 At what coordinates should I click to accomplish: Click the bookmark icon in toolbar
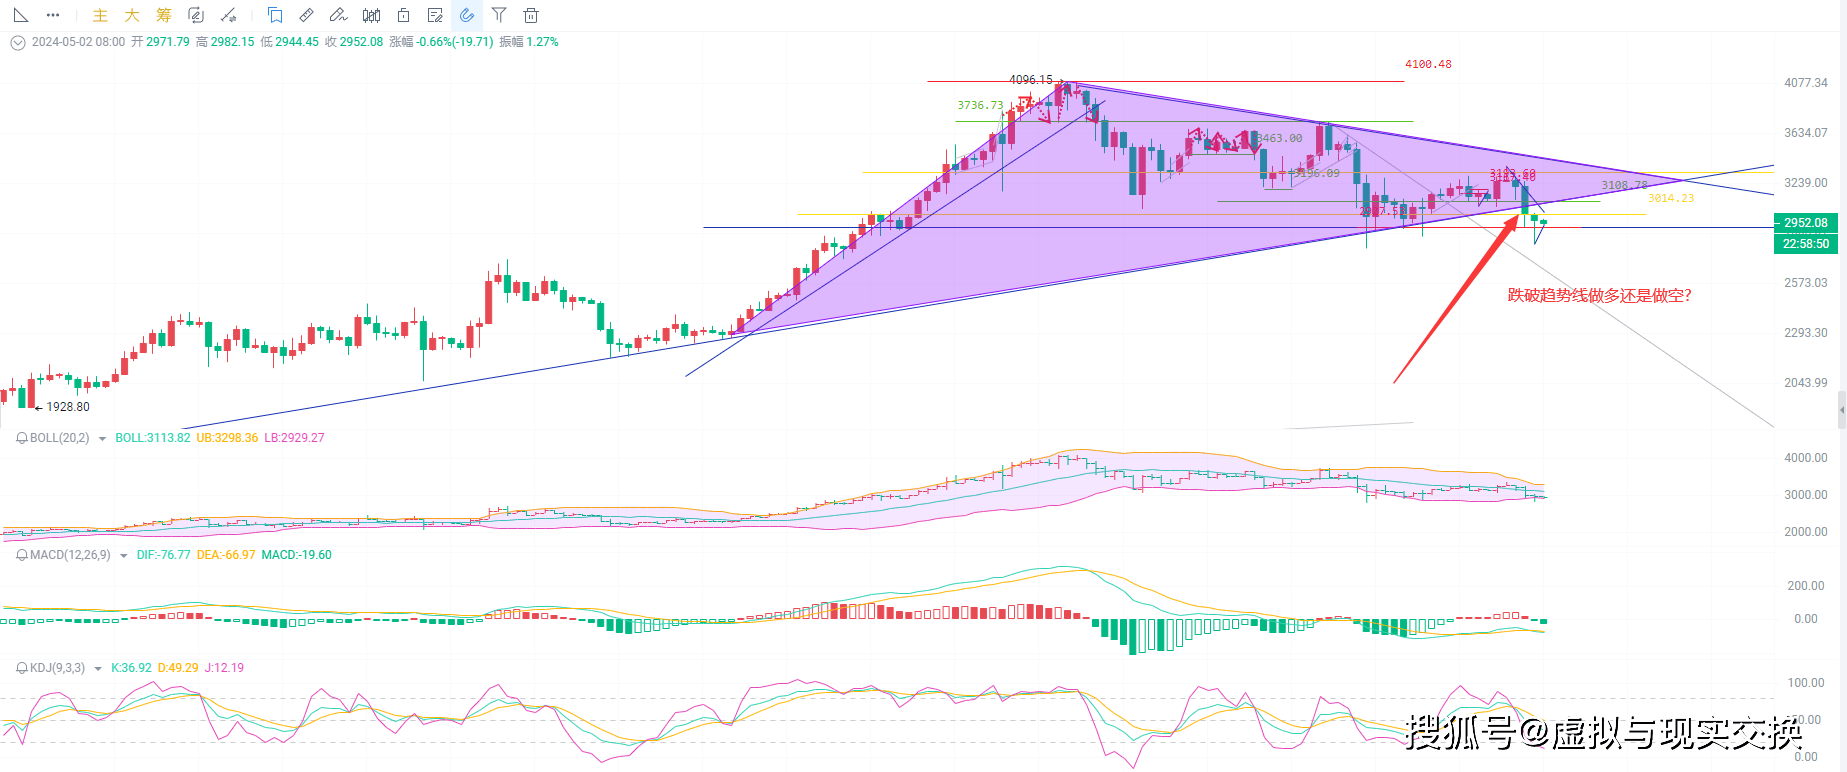(x=275, y=15)
